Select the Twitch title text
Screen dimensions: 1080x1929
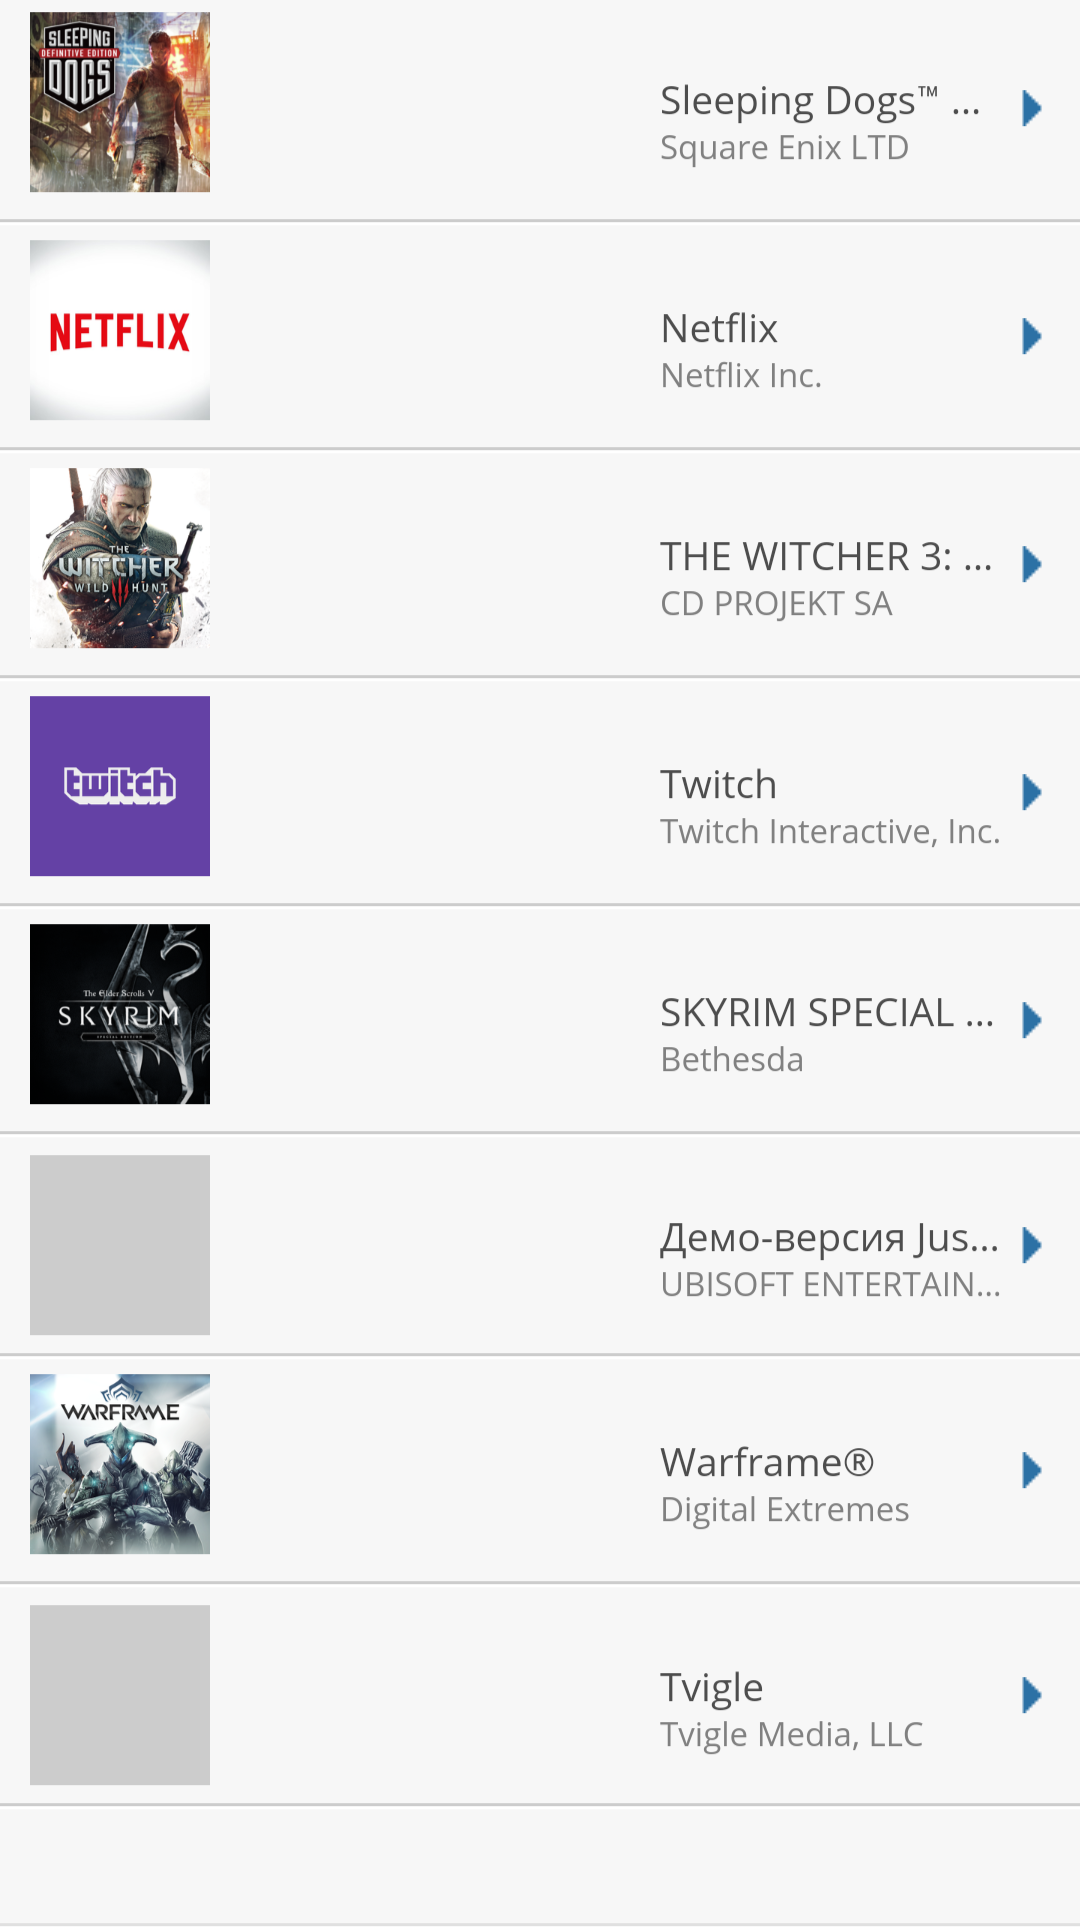point(718,784)
